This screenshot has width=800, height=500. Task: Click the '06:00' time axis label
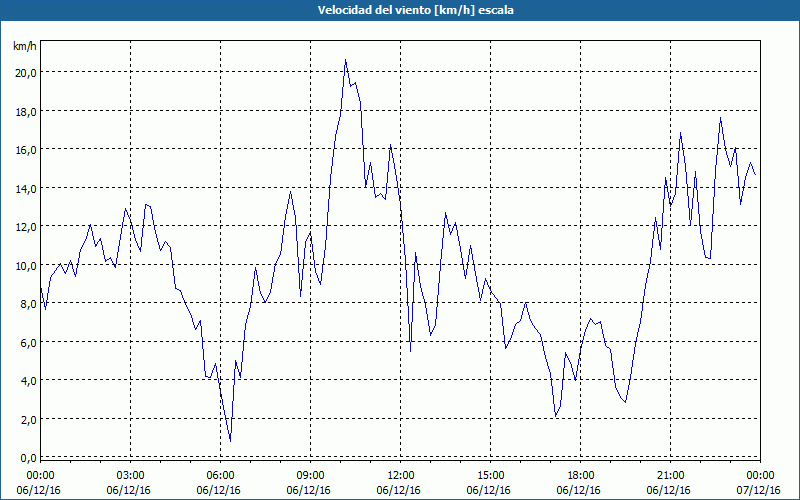tap(220, 476)
